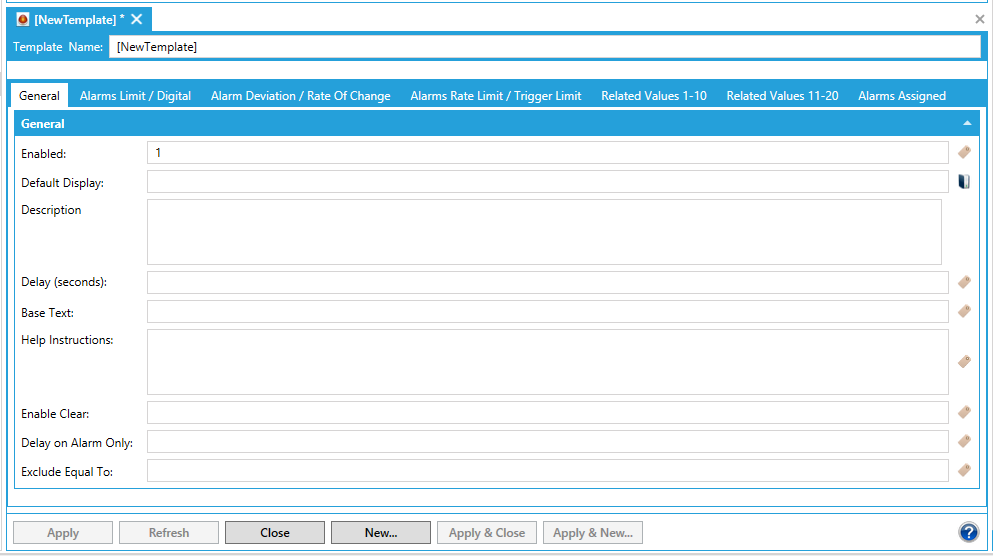
Task: Click the tag icon beside Enabled field
Action: (964, 152)
